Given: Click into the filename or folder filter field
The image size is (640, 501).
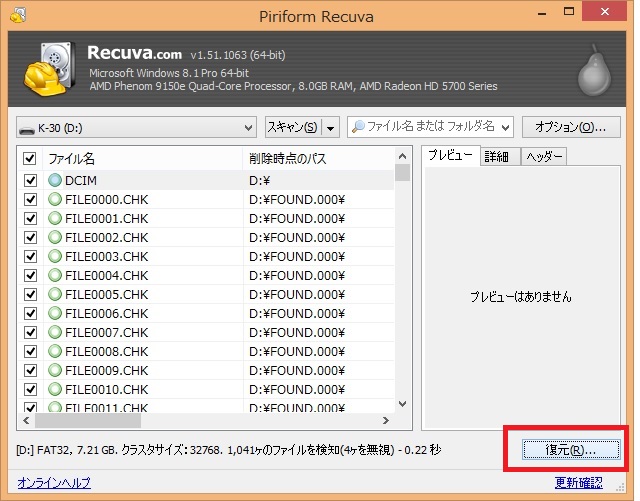Looking at the screenshot, I should [430, 127].
